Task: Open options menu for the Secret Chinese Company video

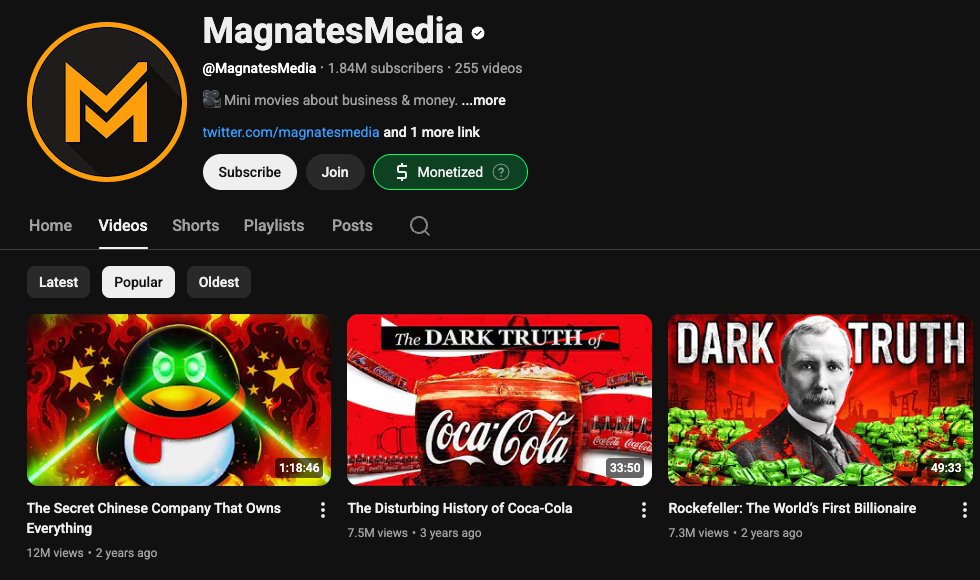Action: [x=322, y=510]
